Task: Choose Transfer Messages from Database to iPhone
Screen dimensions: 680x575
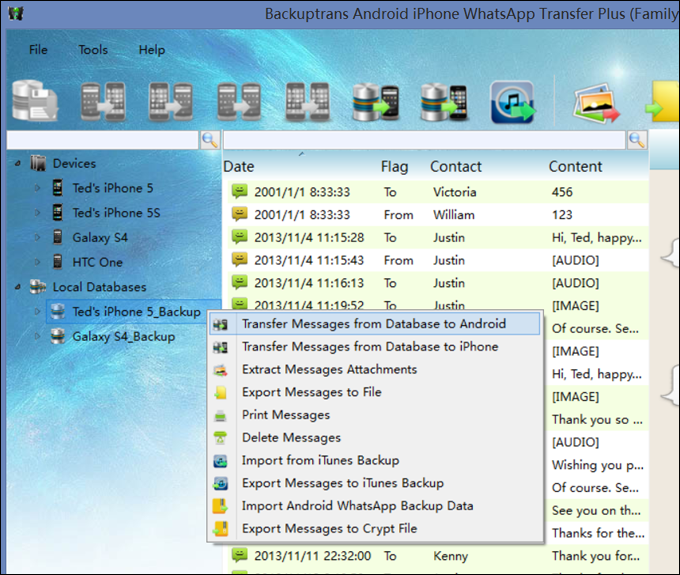Action: click(x=375, y=347)
